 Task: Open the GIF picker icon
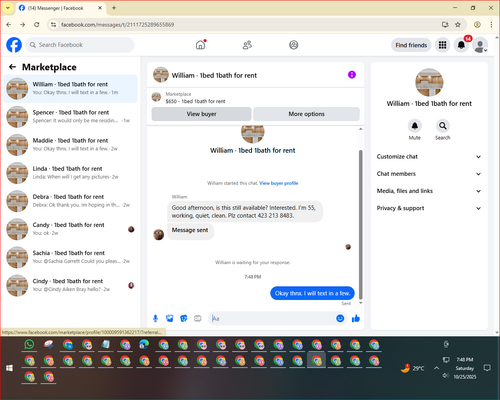tap(198, 318)
